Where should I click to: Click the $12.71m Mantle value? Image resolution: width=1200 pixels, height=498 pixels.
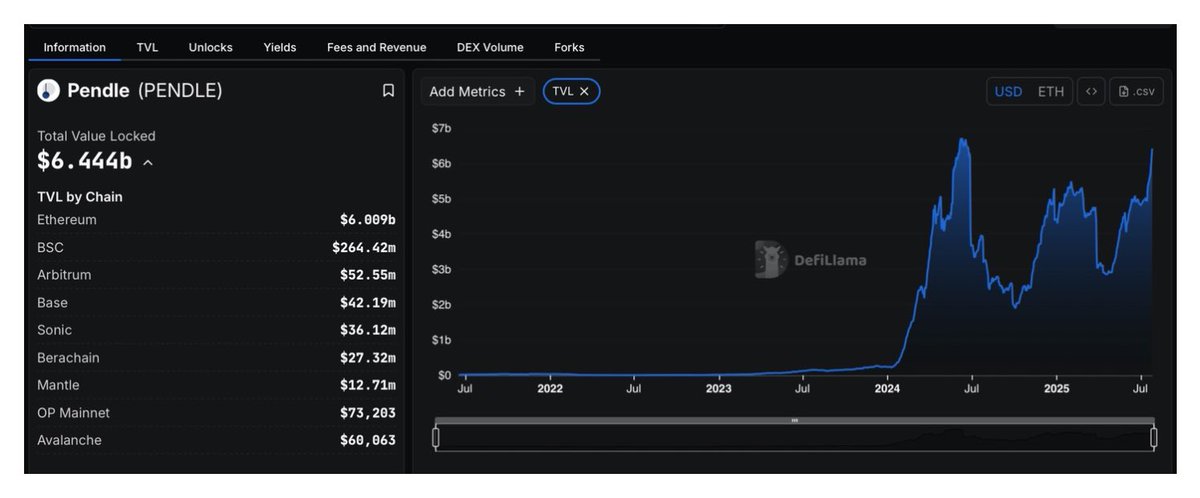(x=368, y=385)
